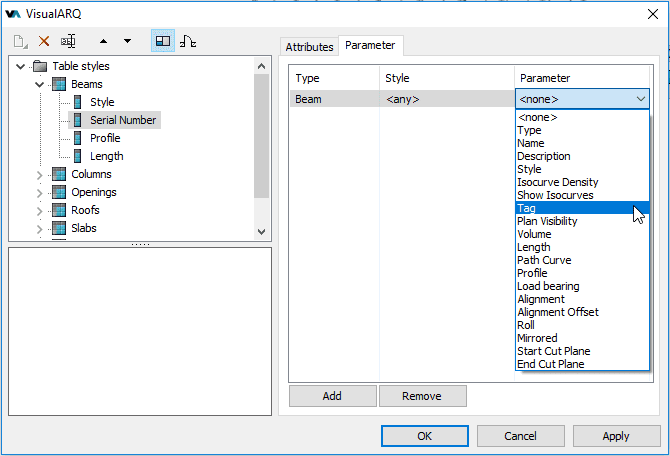Choose Volume parameter

coord(582,234)
